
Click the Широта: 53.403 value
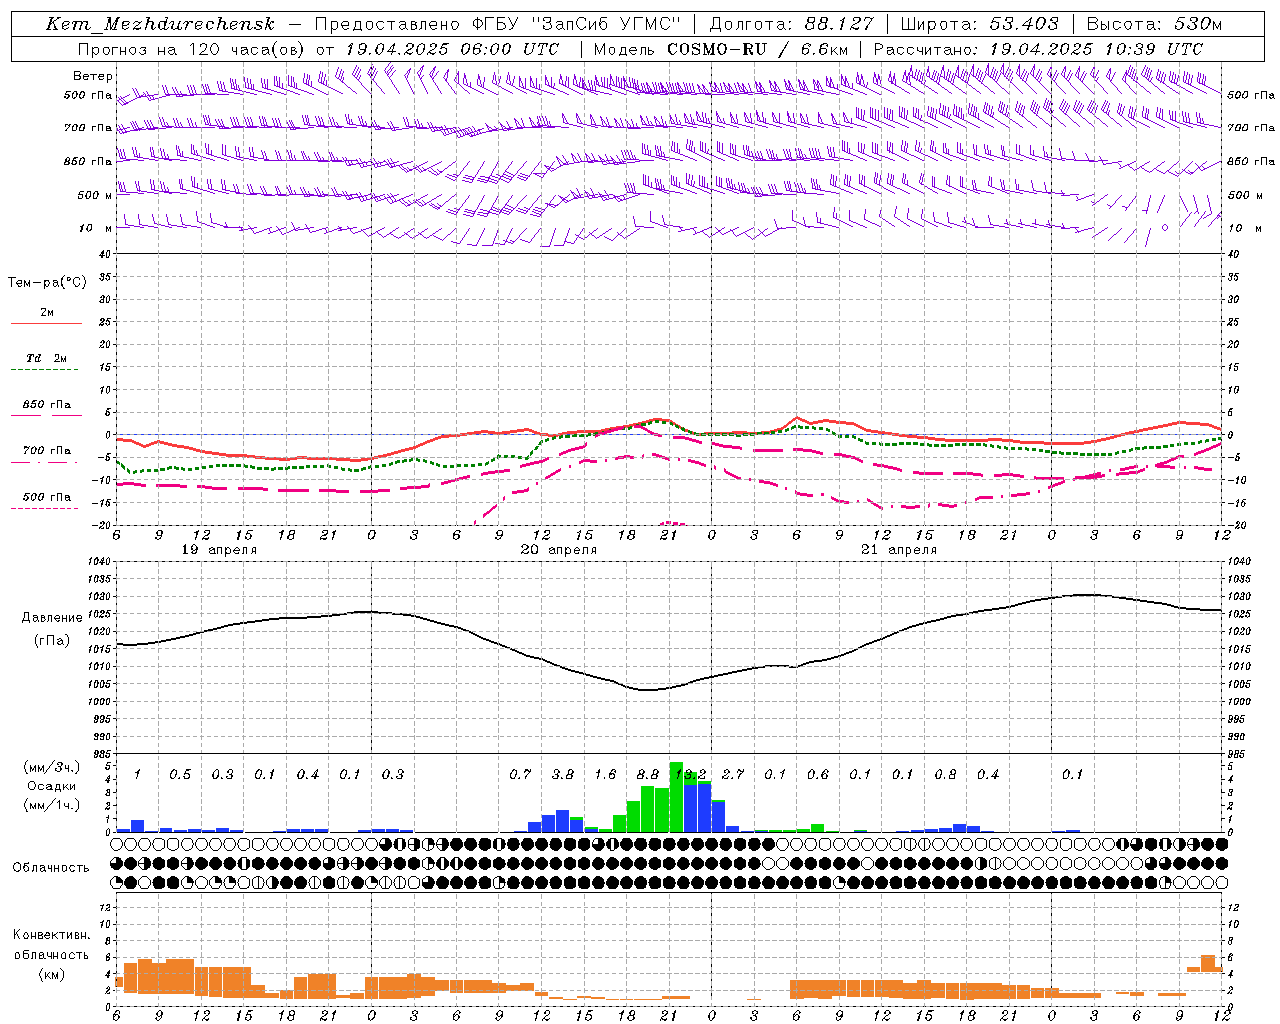[979, 24]
